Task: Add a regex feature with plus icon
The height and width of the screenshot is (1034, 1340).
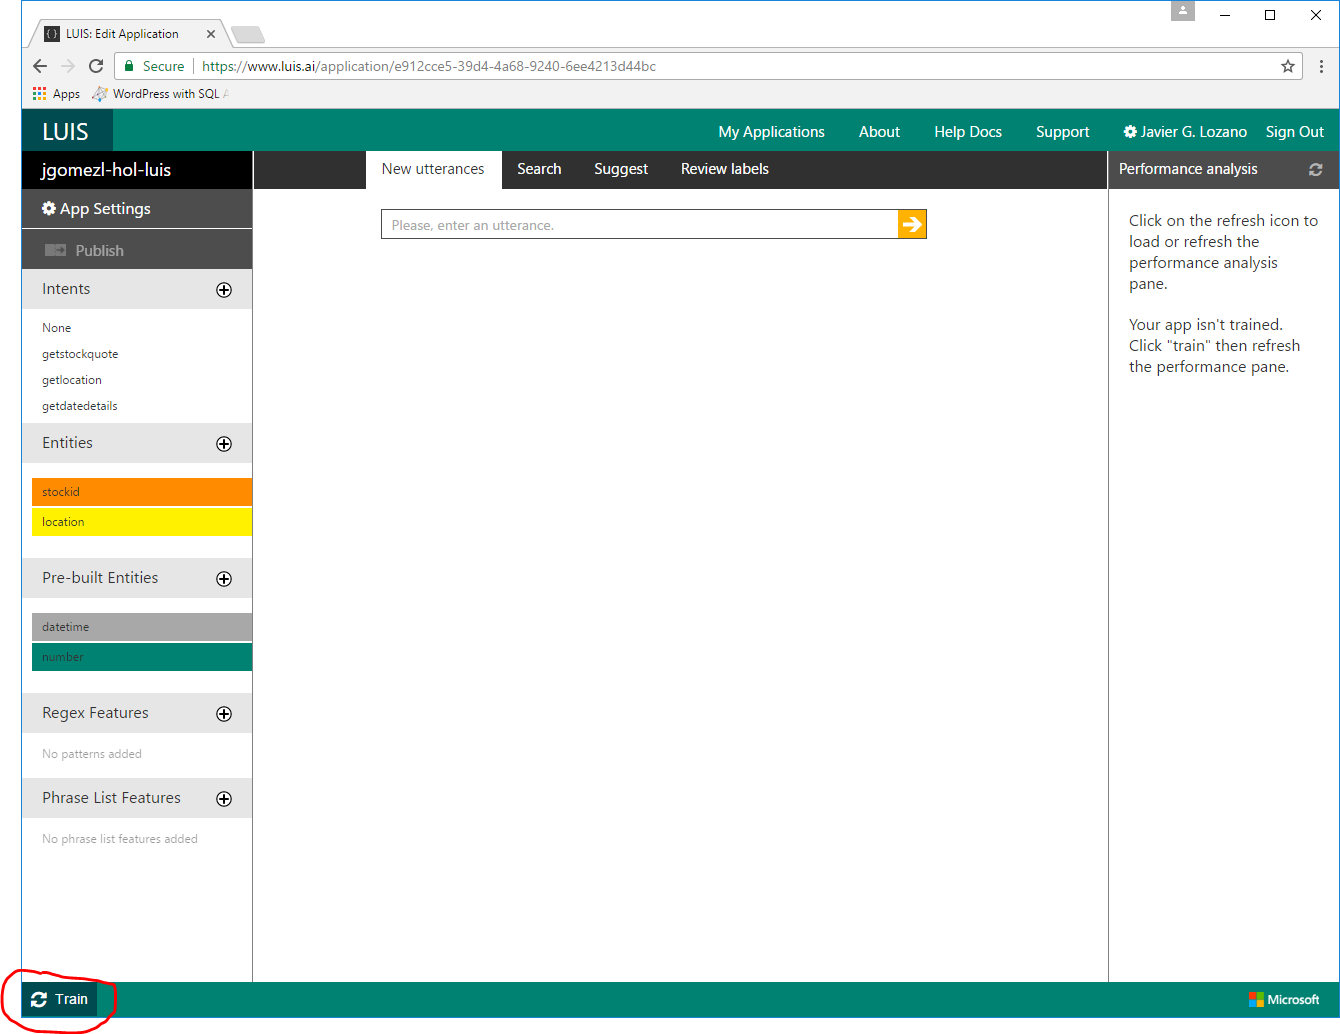Action: tap(224, 714)
